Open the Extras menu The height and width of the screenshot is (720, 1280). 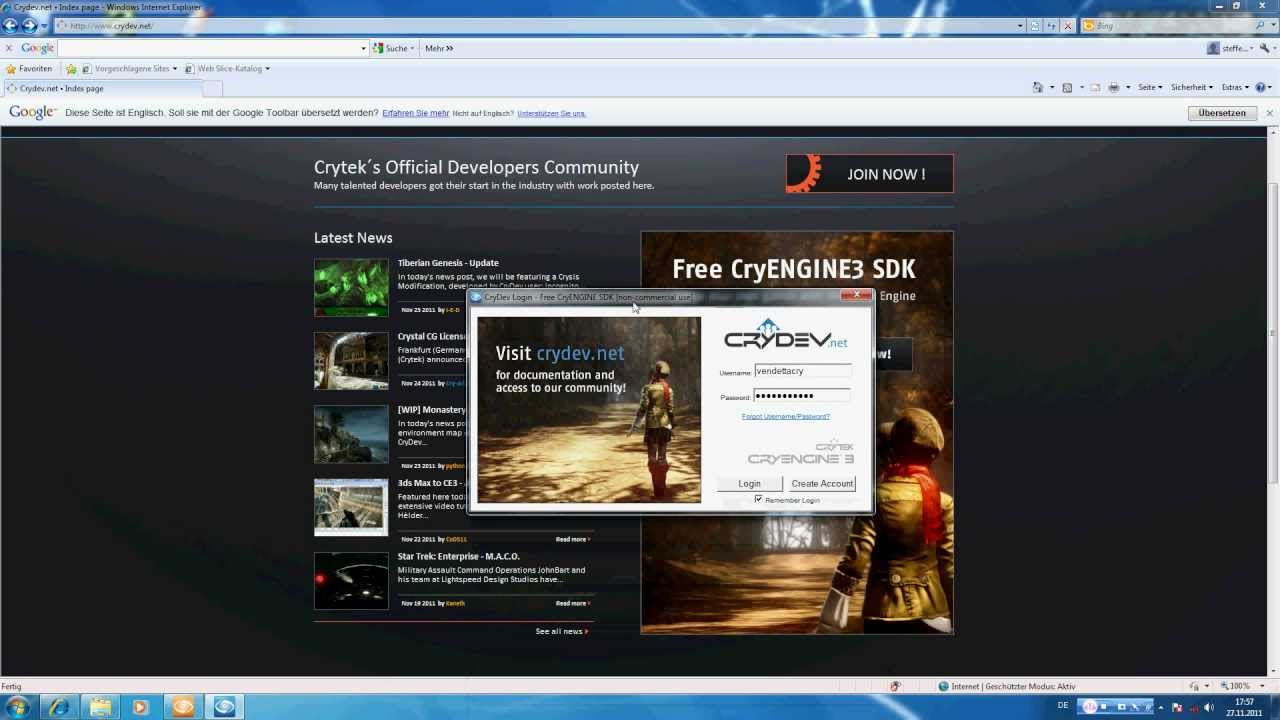pyautogui.click(x=1235, y=87)
